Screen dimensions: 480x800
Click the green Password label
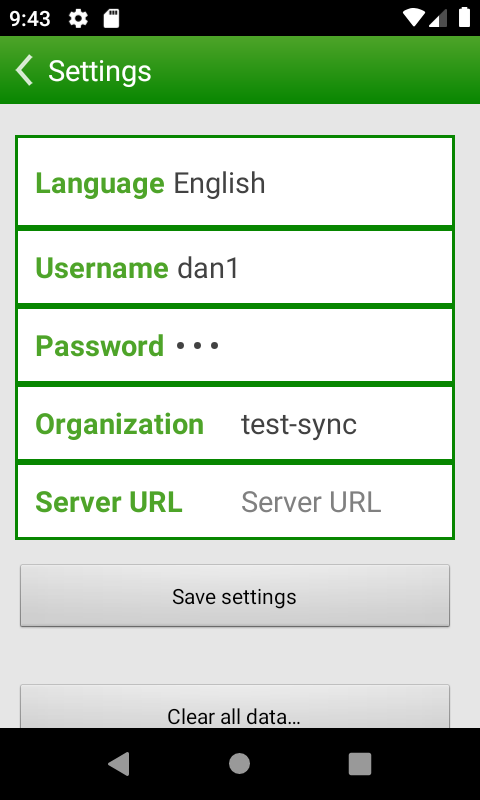[x=99, y=346]
